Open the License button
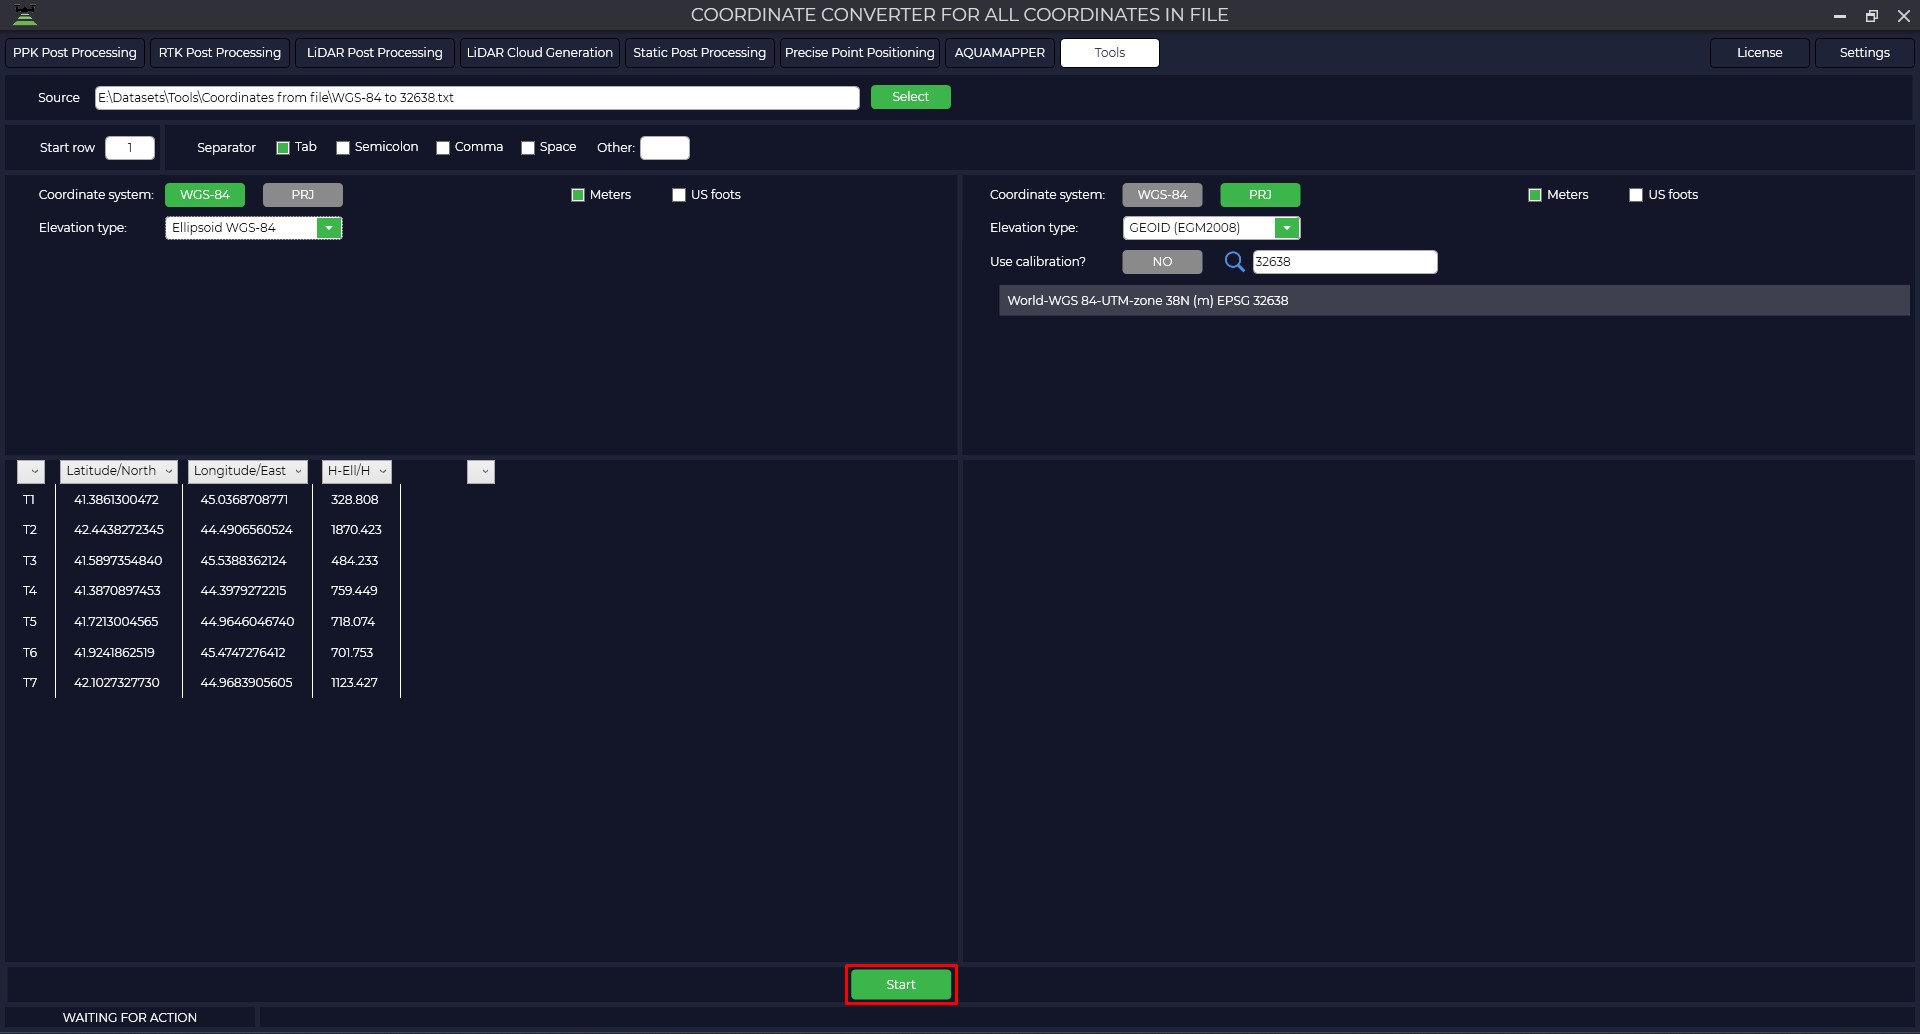 (1760, 53)
